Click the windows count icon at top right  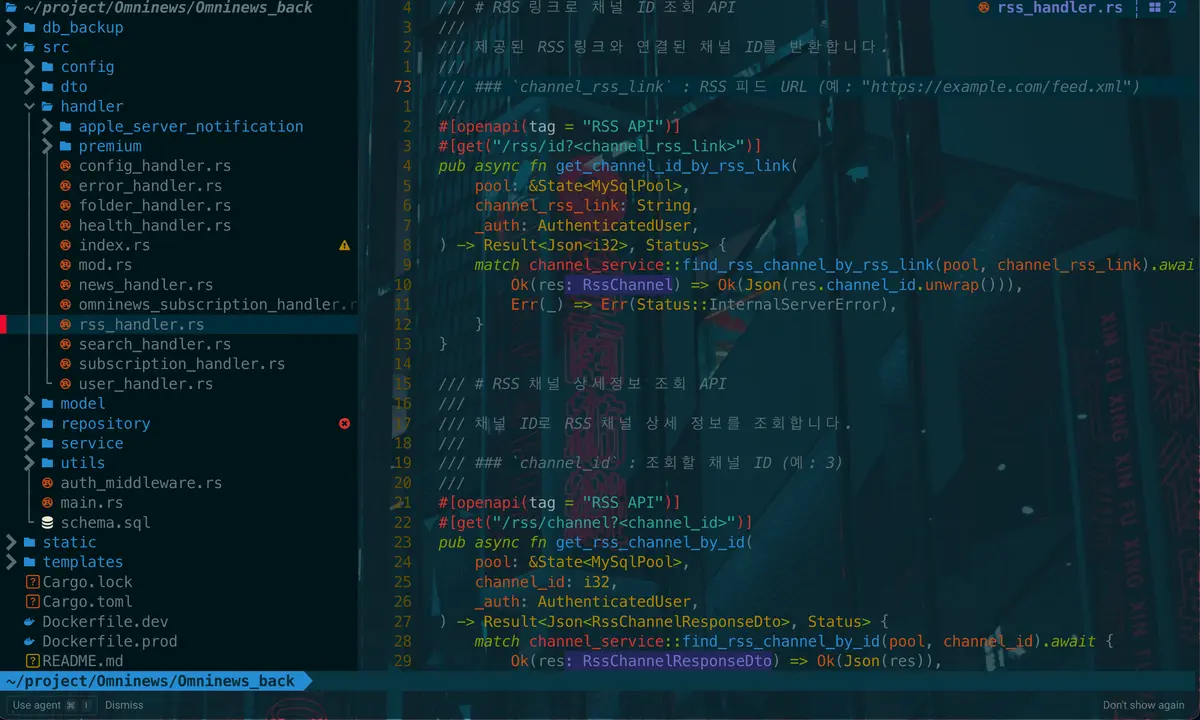point(1157,7)
